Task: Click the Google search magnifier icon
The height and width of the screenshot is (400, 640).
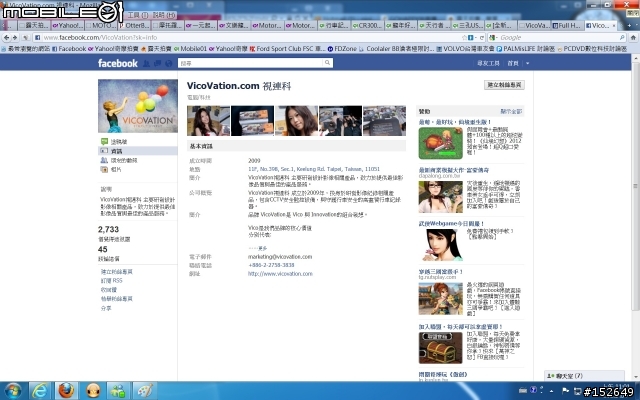Action: [x=622, y=37]
